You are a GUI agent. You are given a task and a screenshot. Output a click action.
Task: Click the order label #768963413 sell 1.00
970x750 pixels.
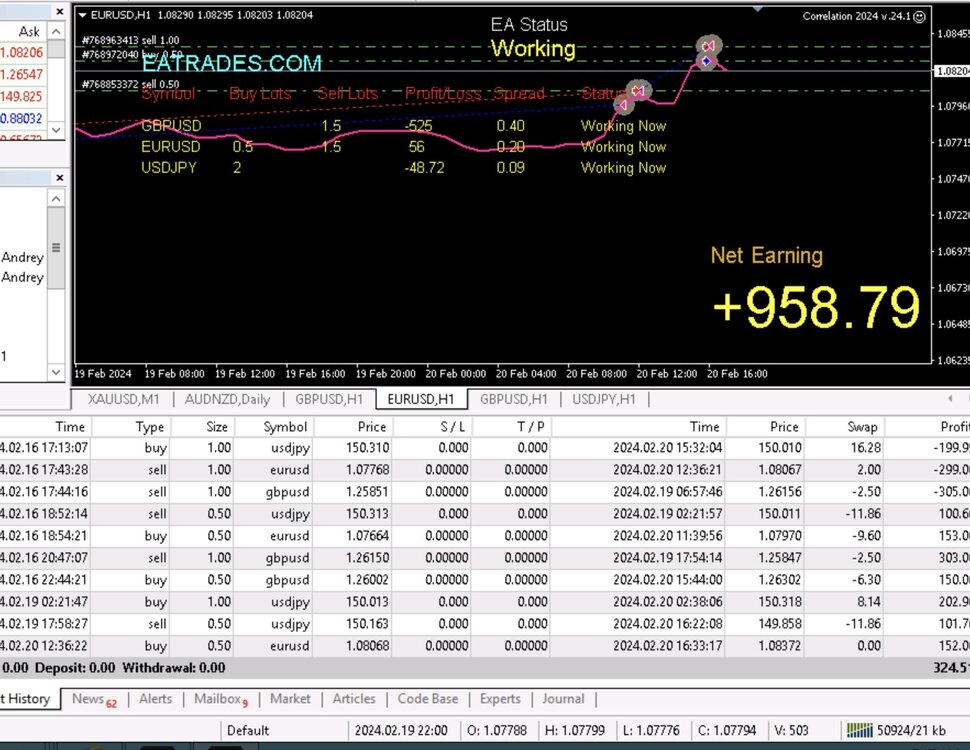tap(131, 40)
